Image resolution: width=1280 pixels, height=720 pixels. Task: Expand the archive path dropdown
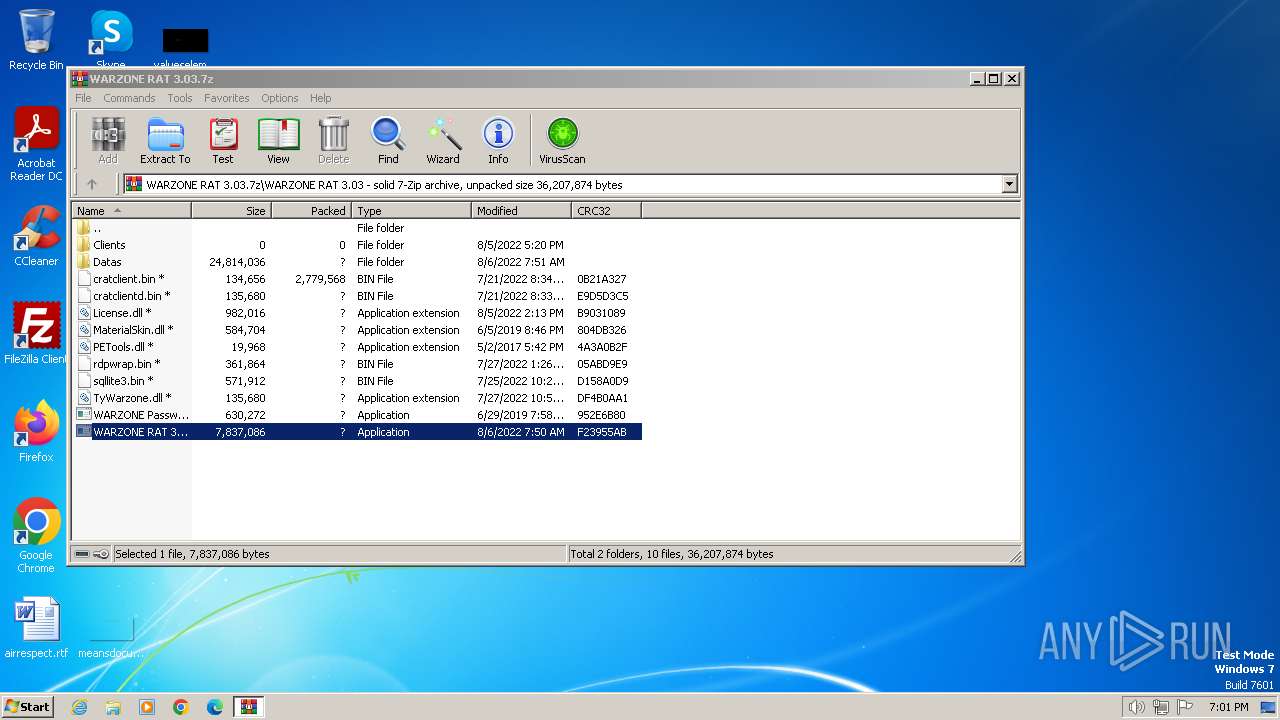tap(1009, 184)
